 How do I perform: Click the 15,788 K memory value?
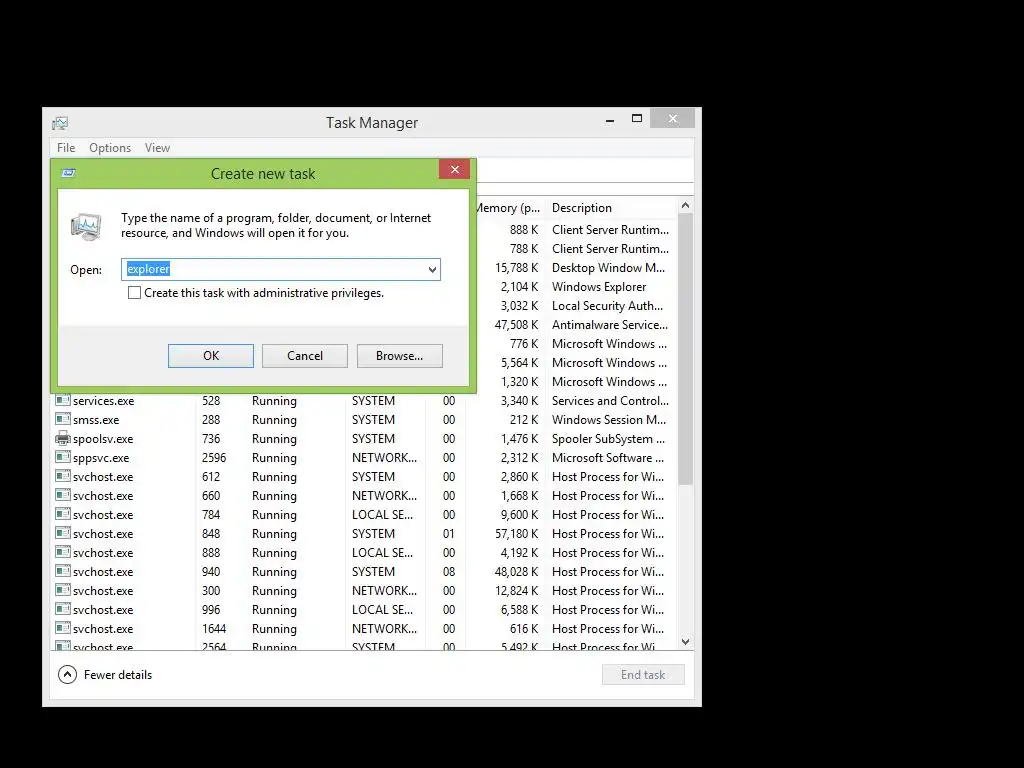click(517, 268)
